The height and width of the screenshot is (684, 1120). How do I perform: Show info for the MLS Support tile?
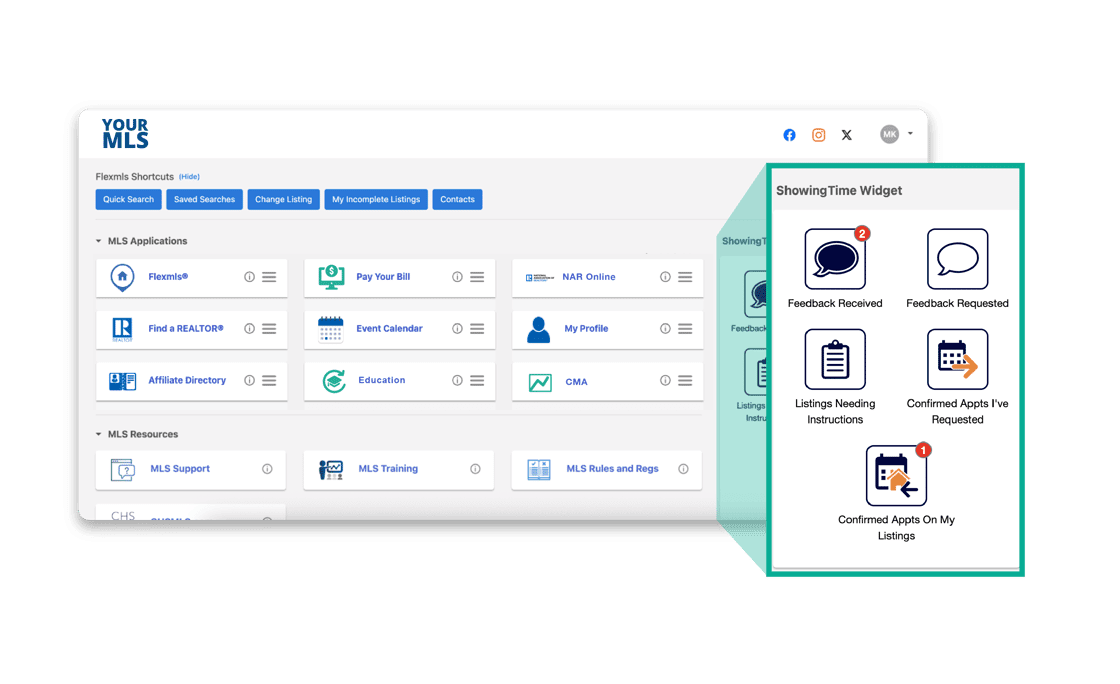267,469
